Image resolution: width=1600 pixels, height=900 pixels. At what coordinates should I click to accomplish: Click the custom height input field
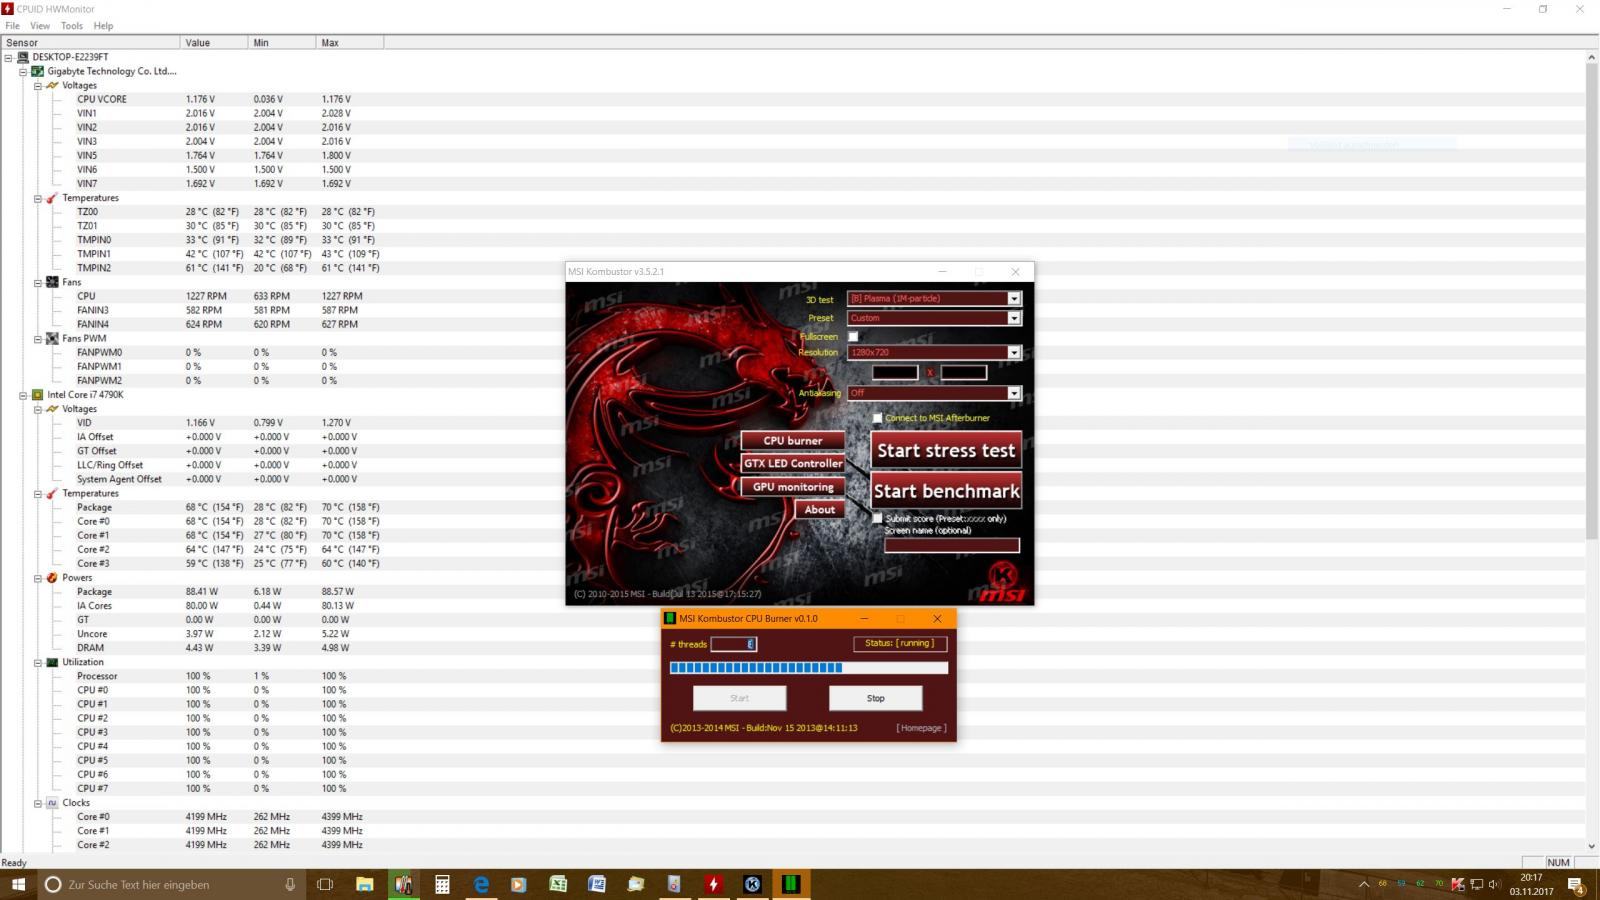pos(964,373)
